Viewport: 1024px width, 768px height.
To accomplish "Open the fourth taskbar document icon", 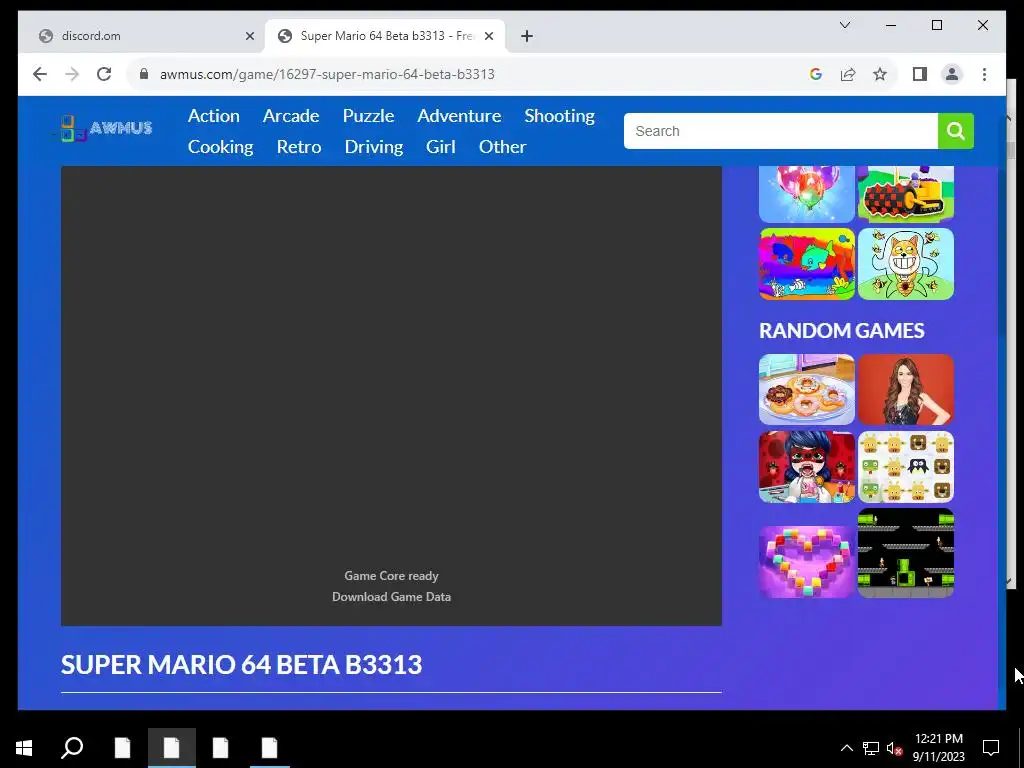I will pyautogui.click(x=269, y=748).
